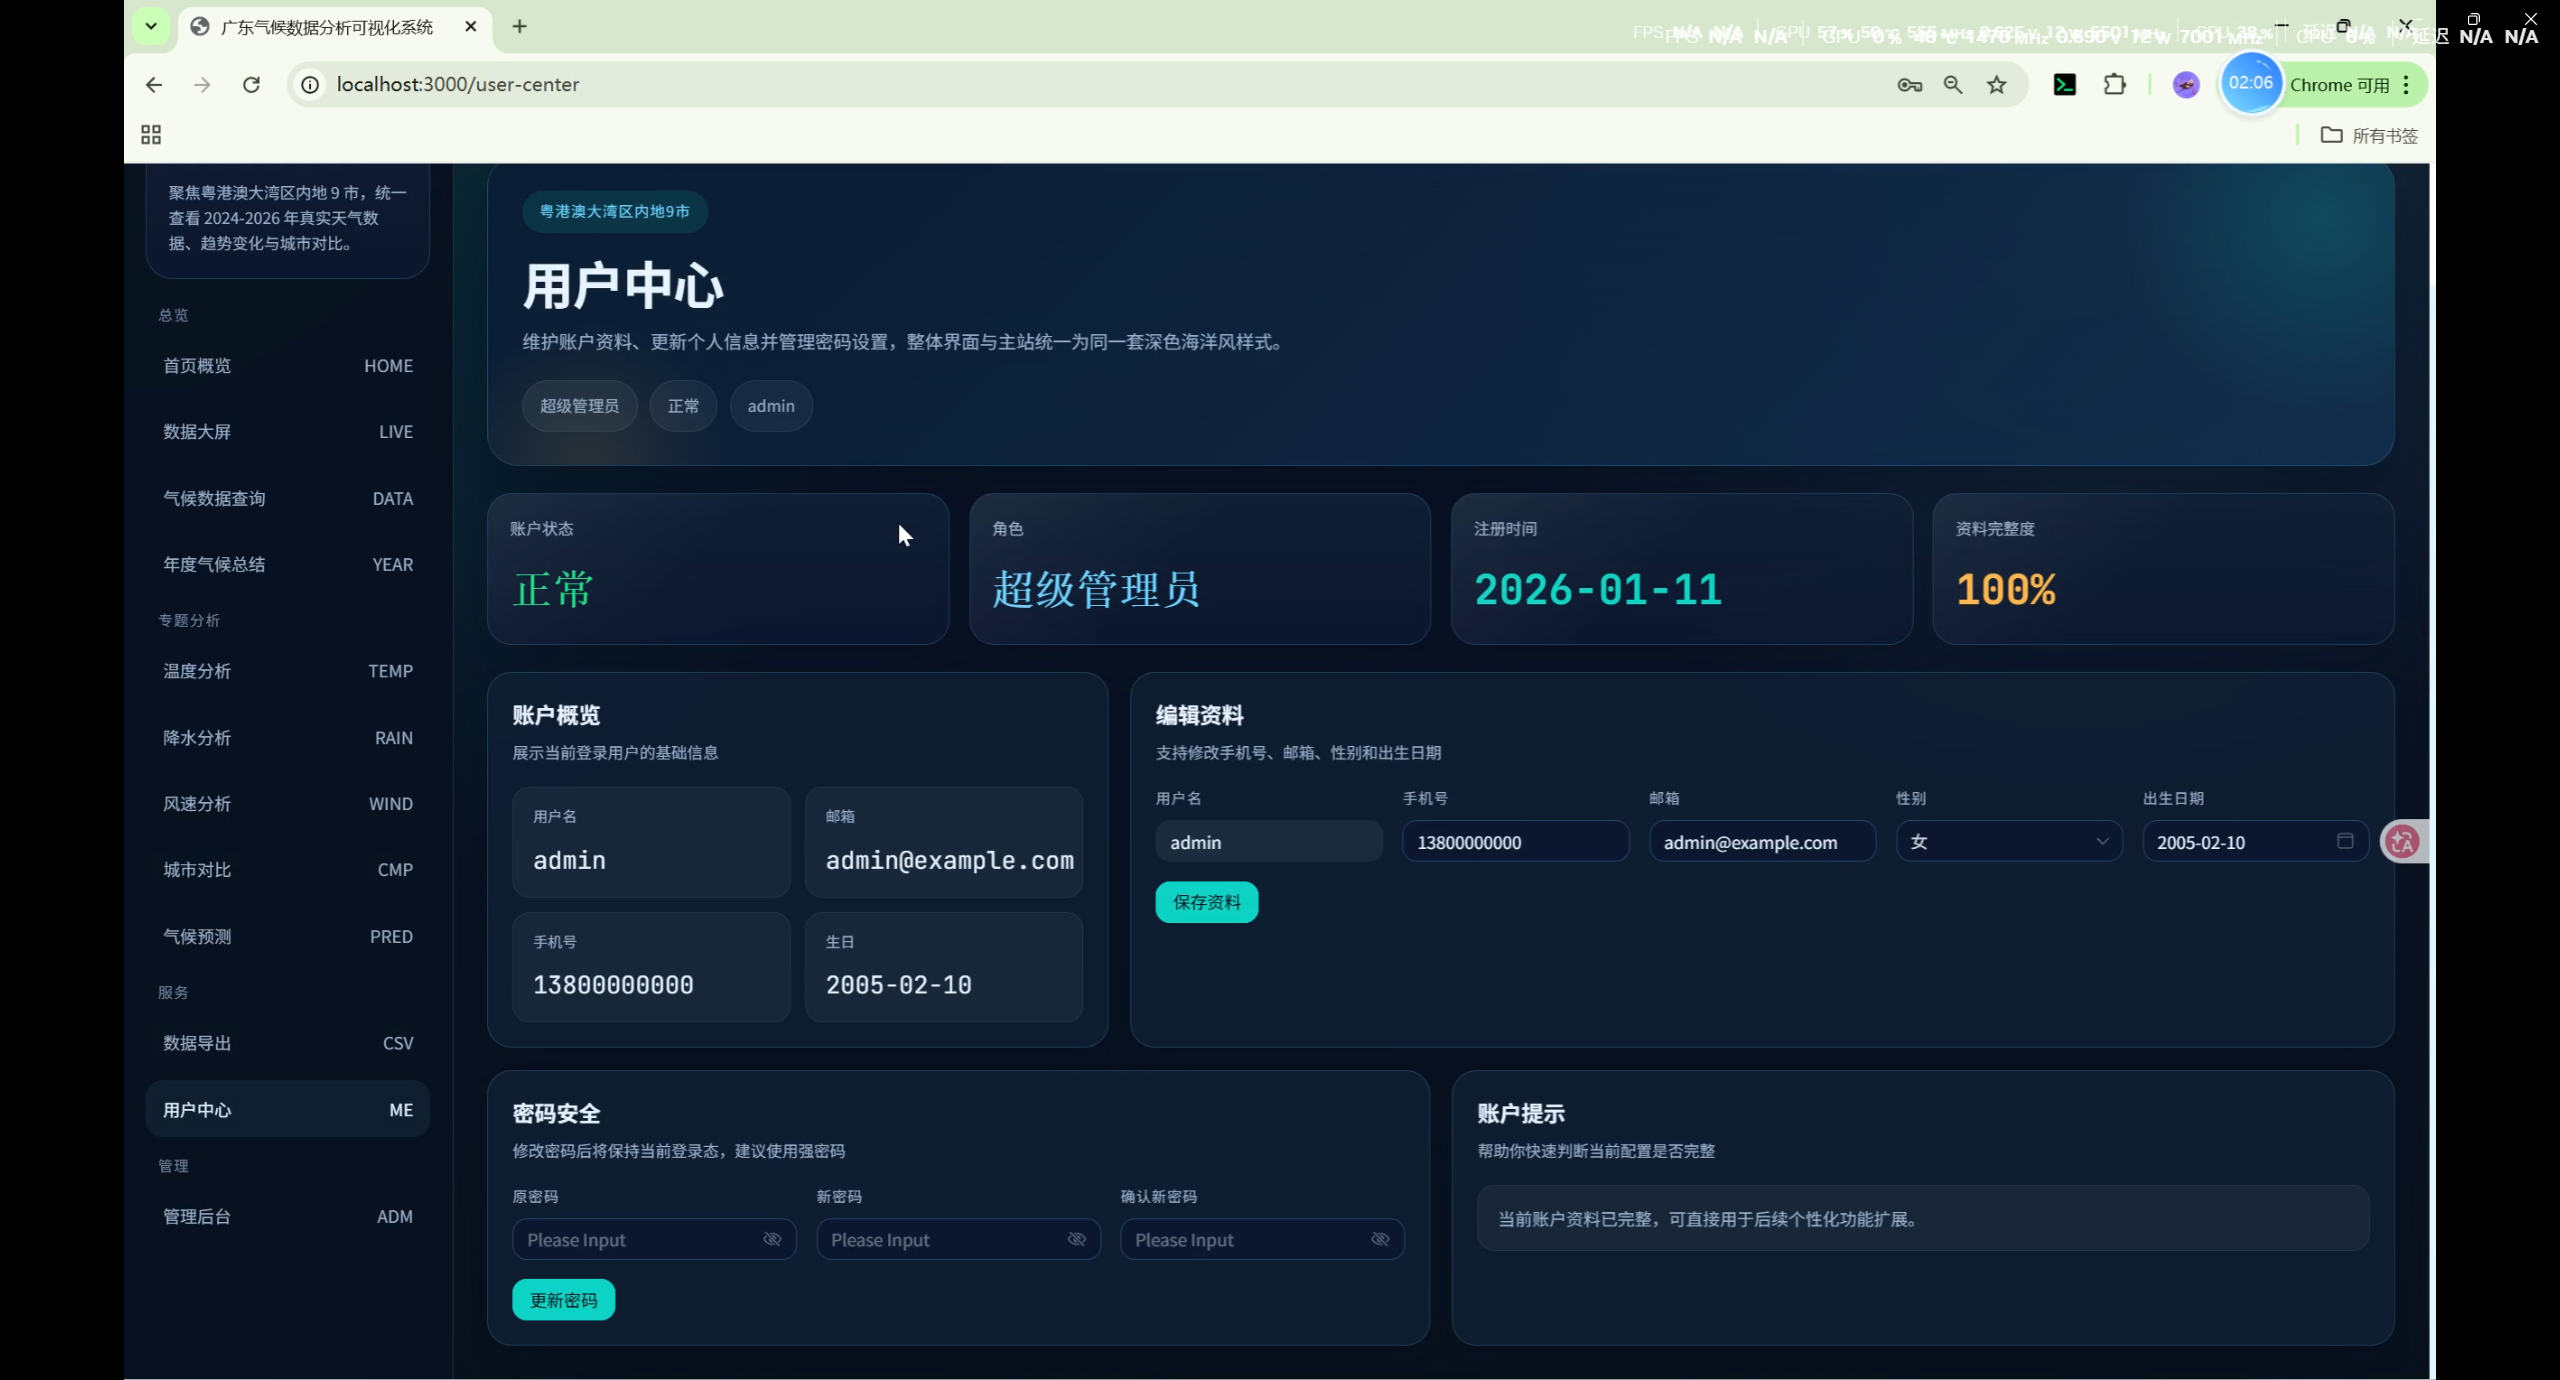
Task: Click the terminal extension icon
Action: pyautogui.click(x=2064, y=85)
